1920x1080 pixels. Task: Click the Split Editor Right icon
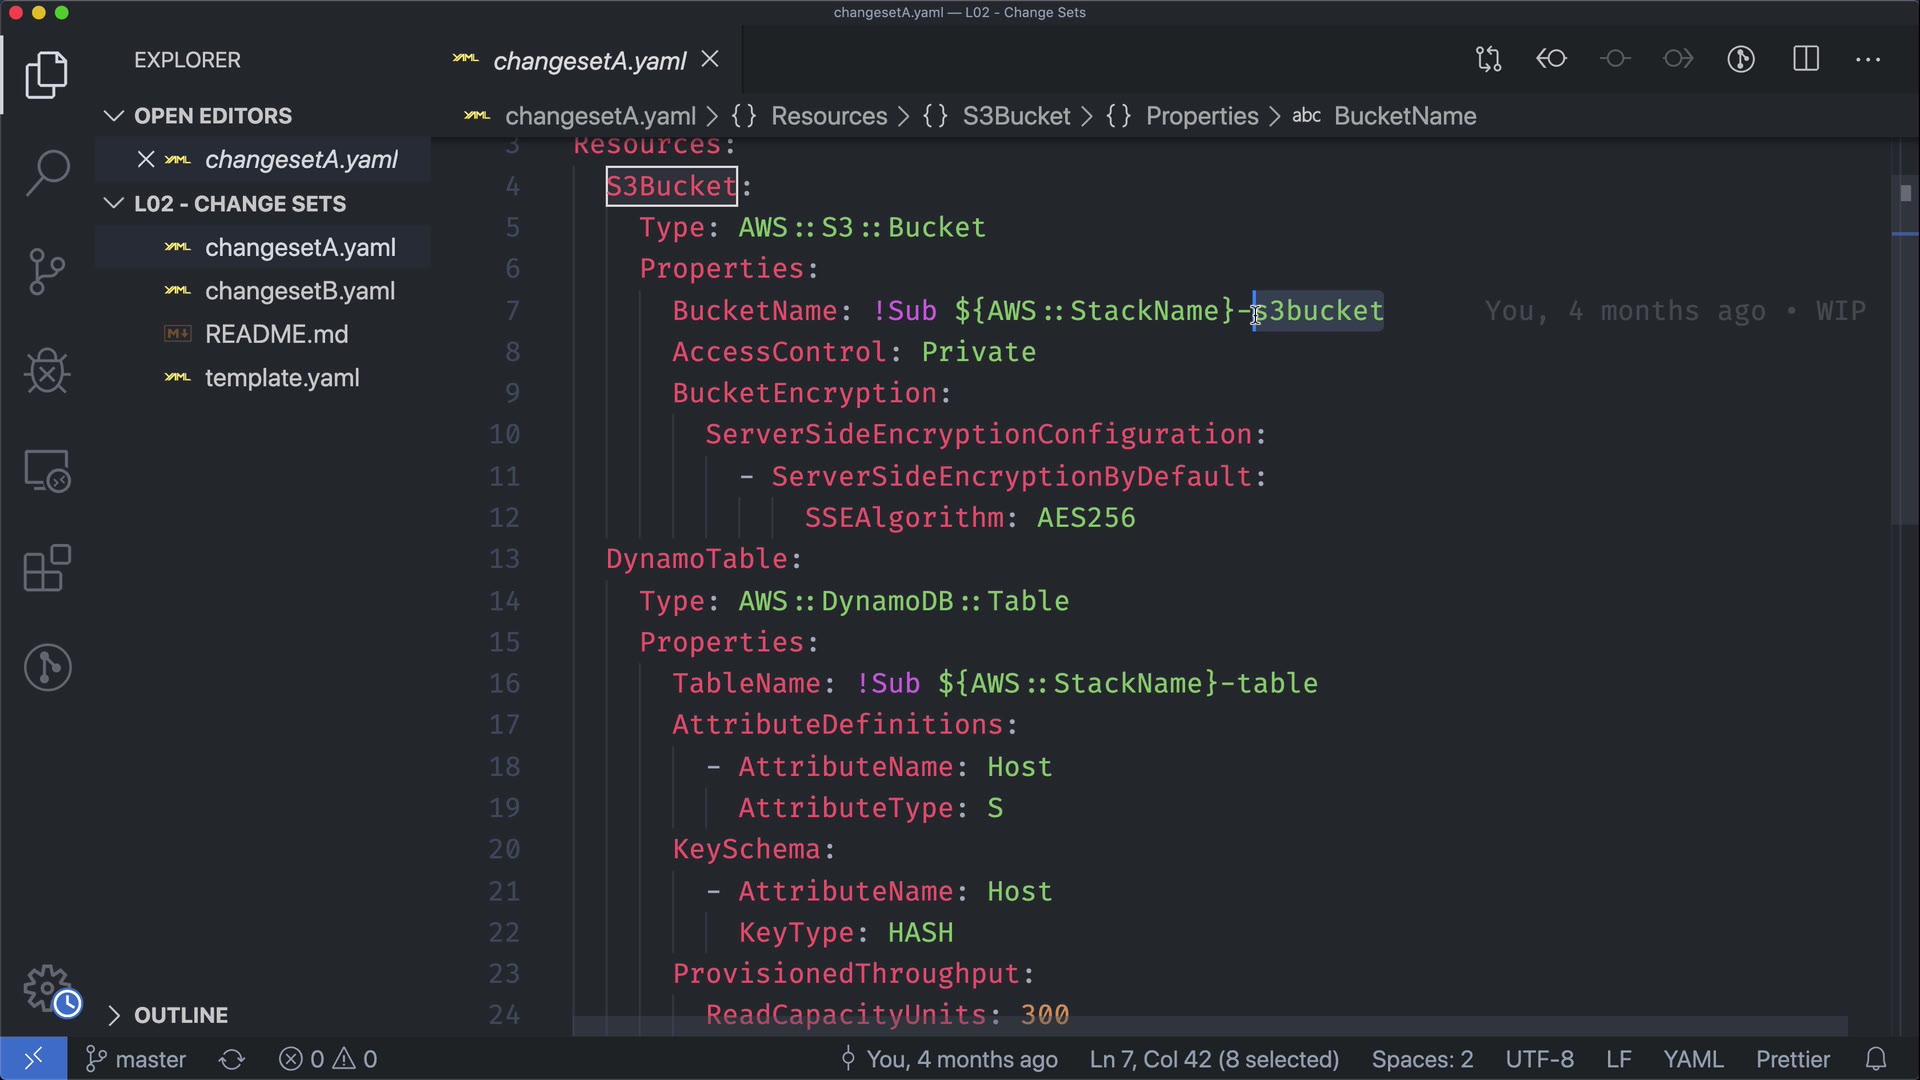(1806, 59)
